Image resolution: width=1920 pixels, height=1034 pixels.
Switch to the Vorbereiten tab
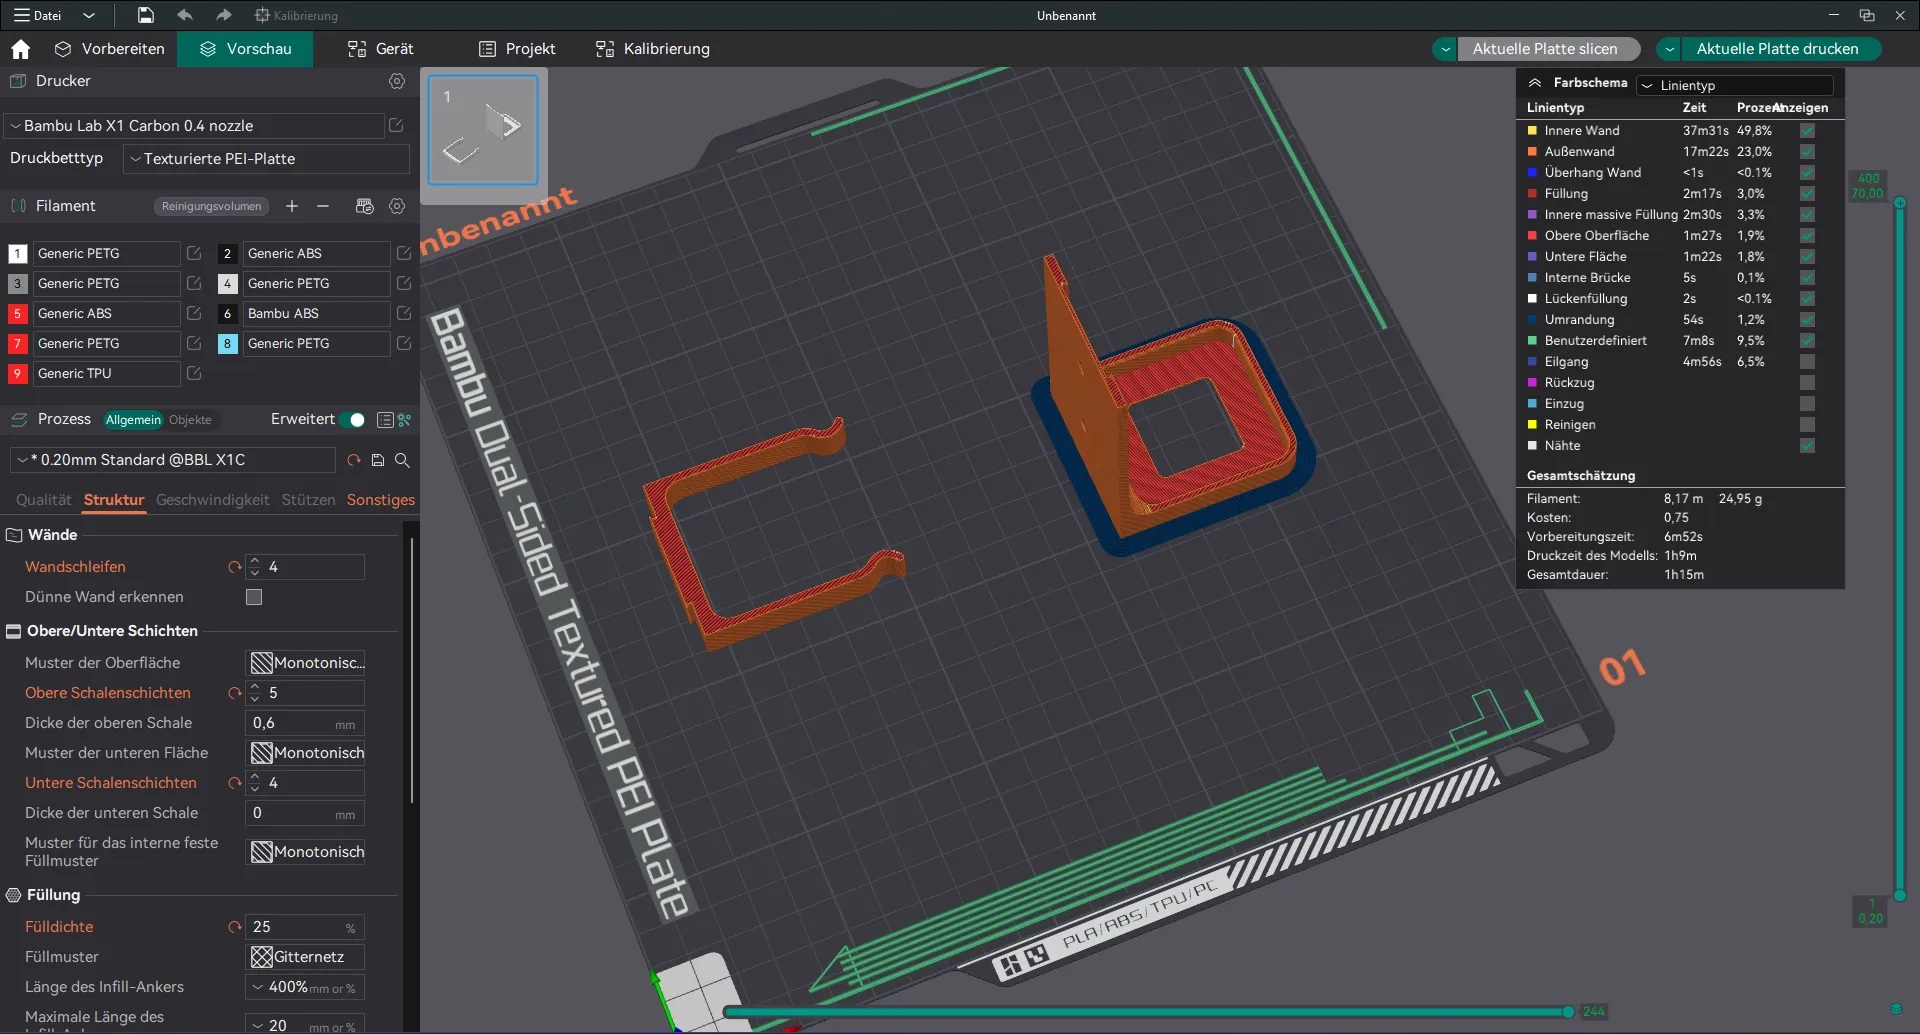click(110, 49)
